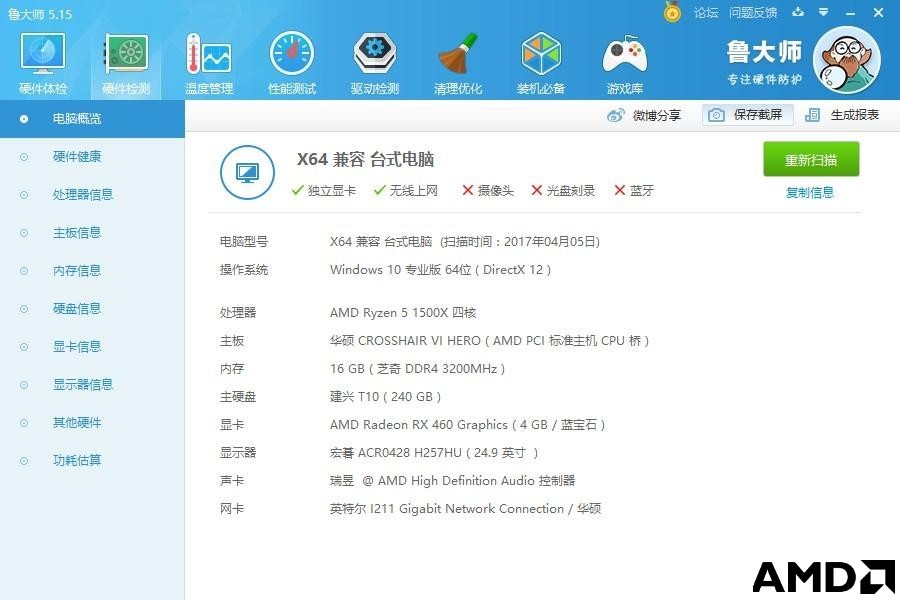Screen dimensions: 900x600
Task: Click the X64 兼容 台式电脑 heading
Action: (x=365, y=159)
